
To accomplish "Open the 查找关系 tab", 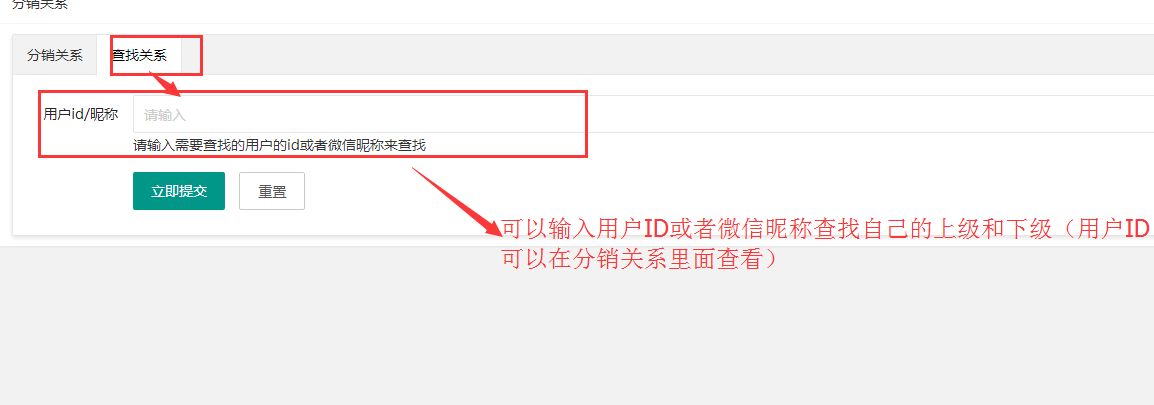I will (x=139, y=55).
